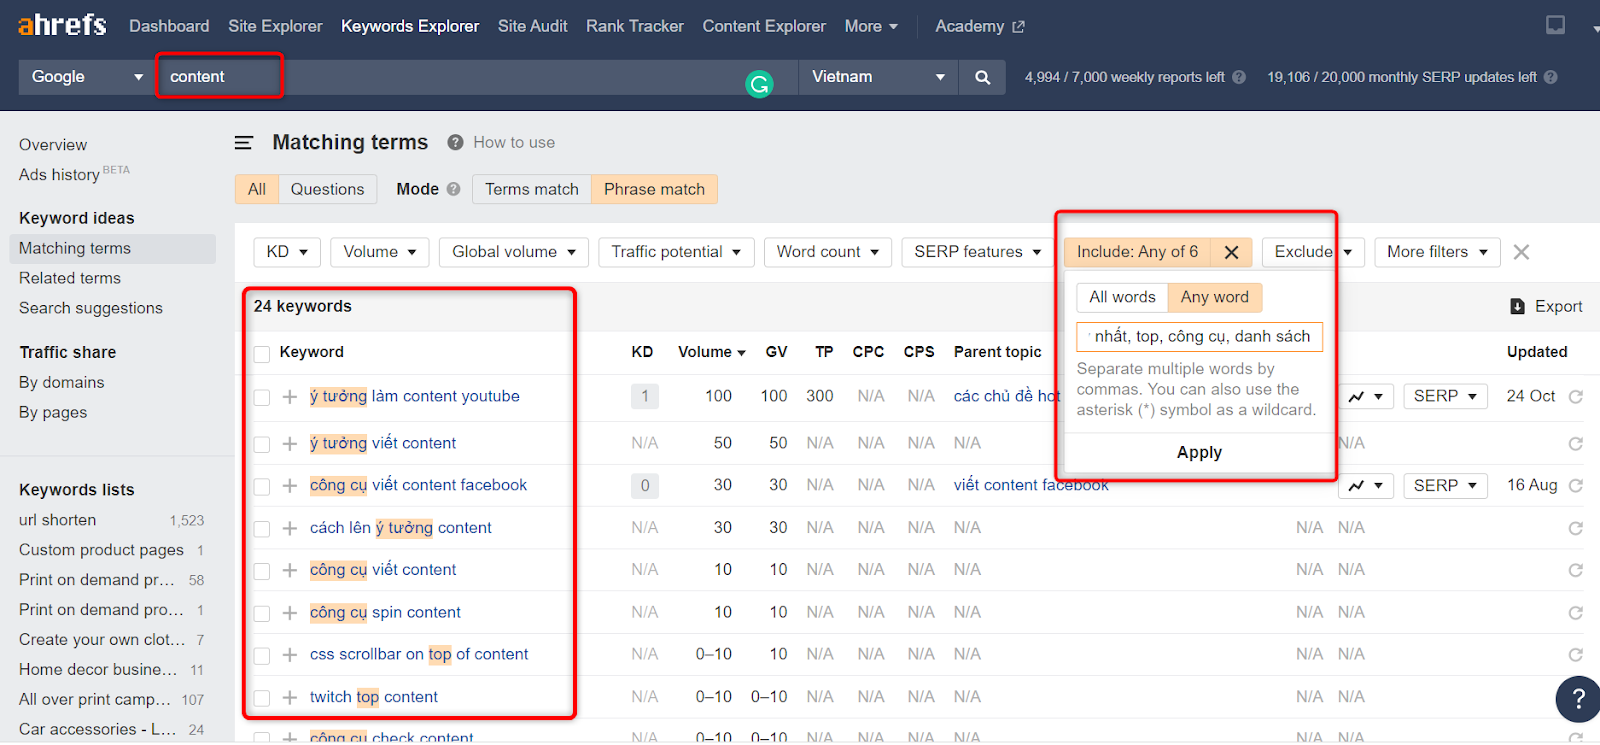Open the Google search engine dropdown
This screenshot has height=745, width=1600.
coord(87,77)
